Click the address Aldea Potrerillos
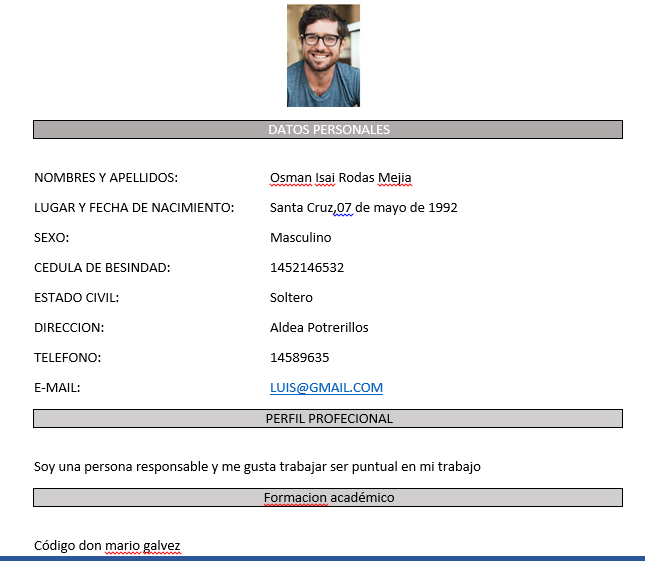 click(x=319, y=328)
